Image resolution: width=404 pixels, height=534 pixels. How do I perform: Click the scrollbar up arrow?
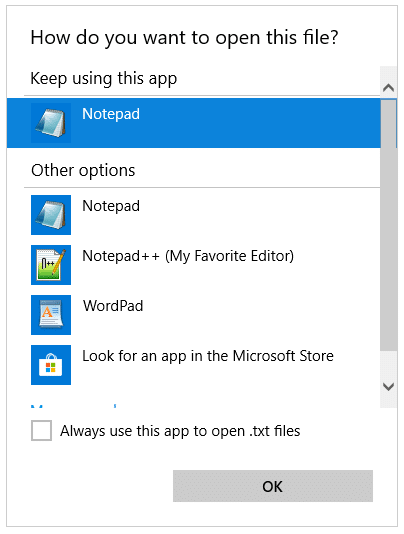tap(388, 88)
